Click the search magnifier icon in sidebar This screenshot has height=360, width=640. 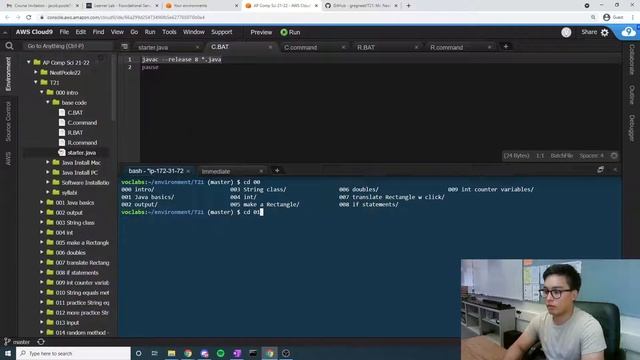pyautogui.click(x=9, y=46)
